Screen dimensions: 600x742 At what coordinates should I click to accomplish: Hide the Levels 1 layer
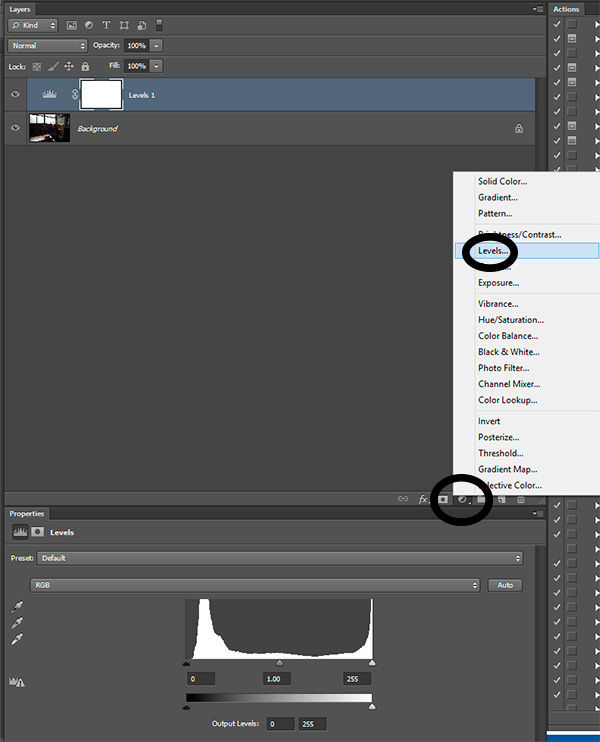click(x=15, y=94)
